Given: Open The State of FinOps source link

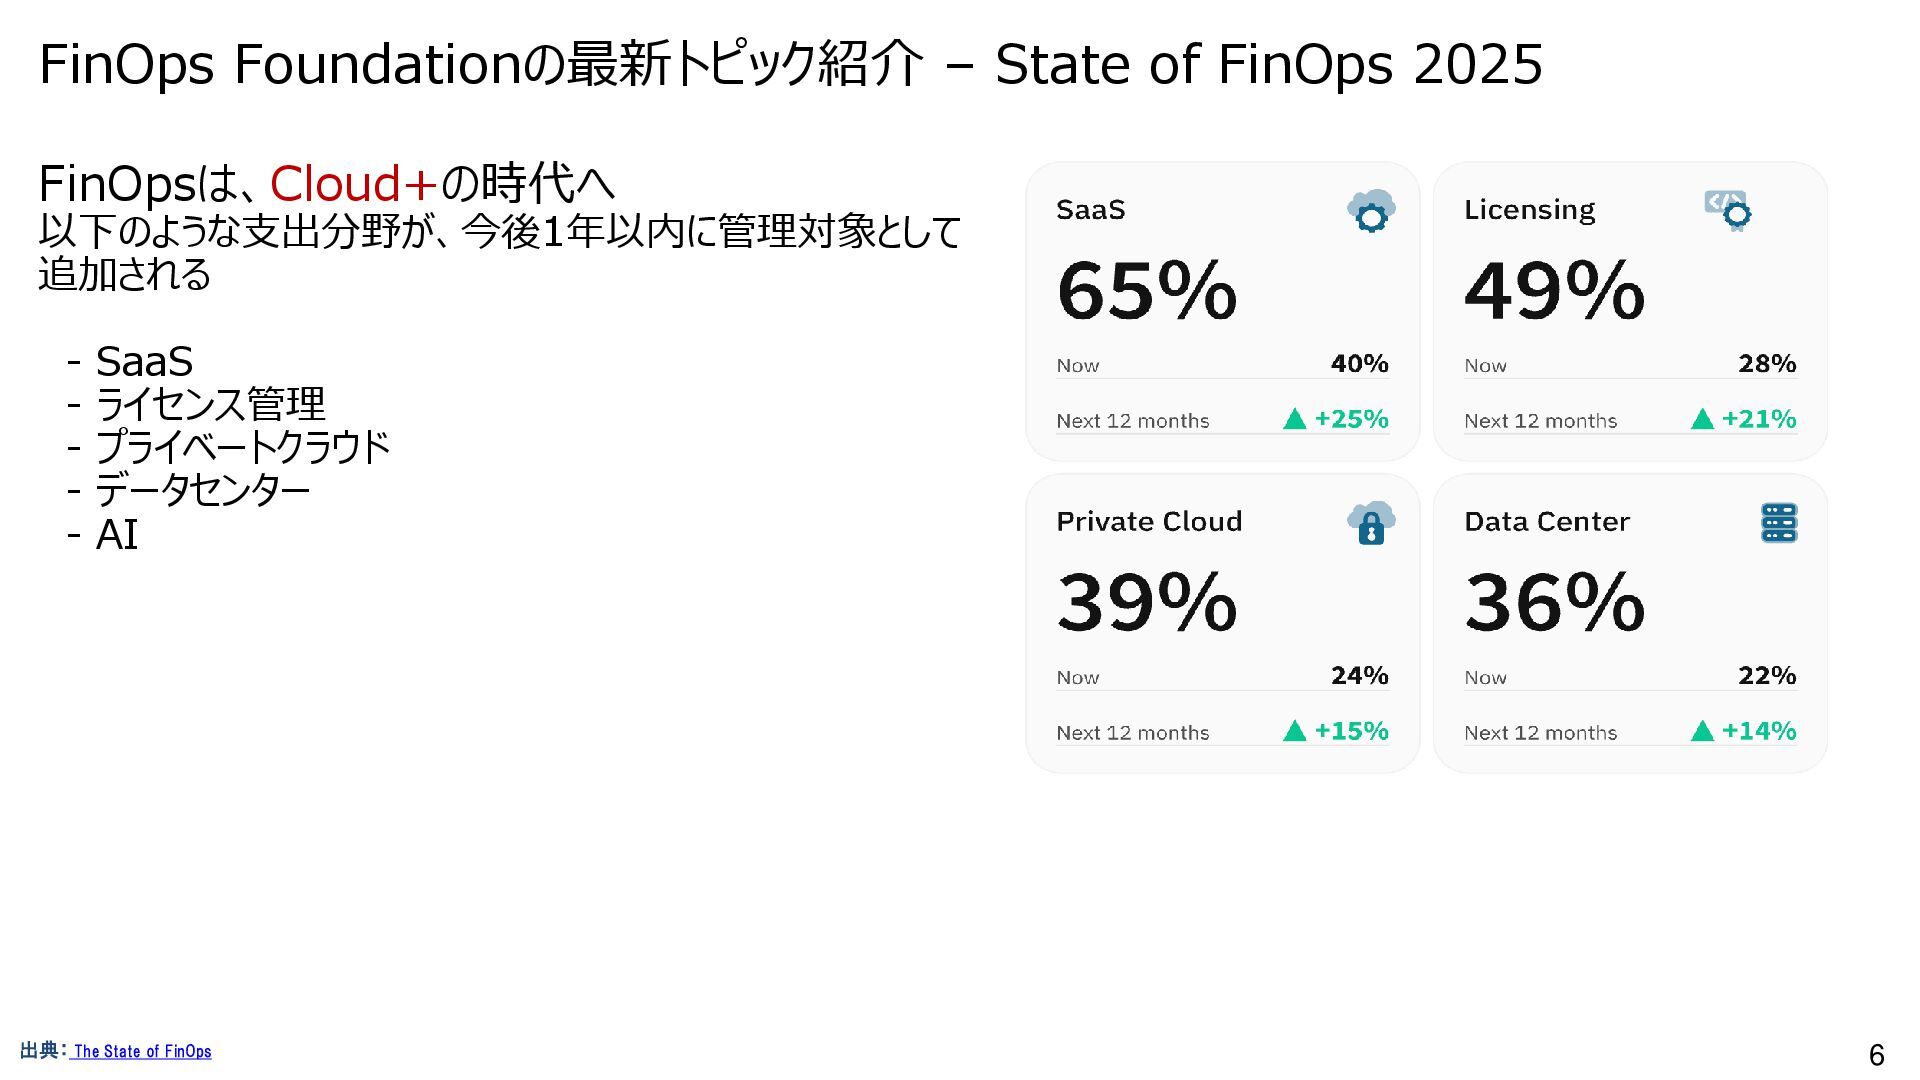Looking at the screenshot, I should pyautogui.click(x=142, y=1051).
